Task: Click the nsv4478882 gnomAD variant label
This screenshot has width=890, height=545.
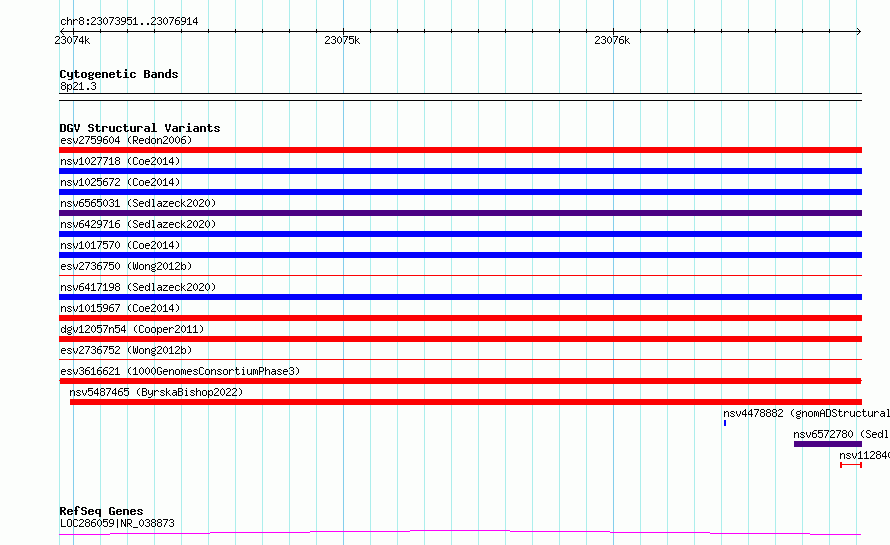Action: tap(806, 413)
